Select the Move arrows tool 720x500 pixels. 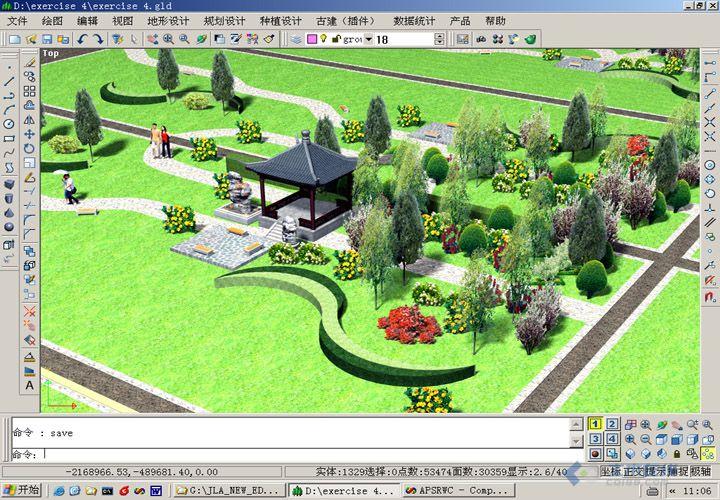point(29,134)
